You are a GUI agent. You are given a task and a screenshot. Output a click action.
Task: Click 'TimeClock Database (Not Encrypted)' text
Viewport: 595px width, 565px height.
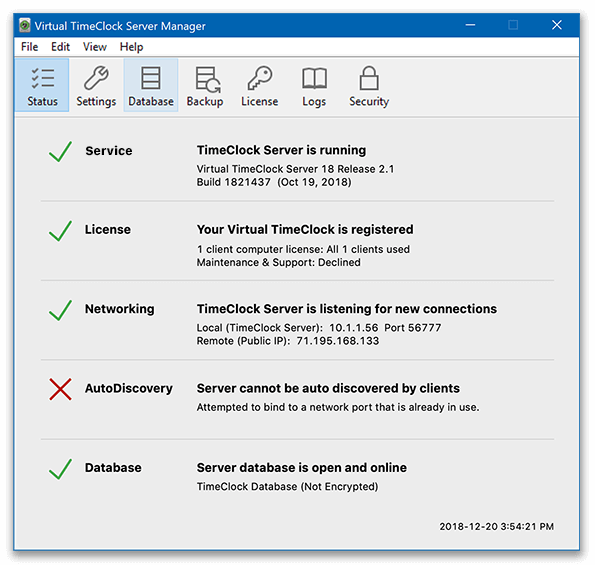pyautogui.click(x=287, y=486)
